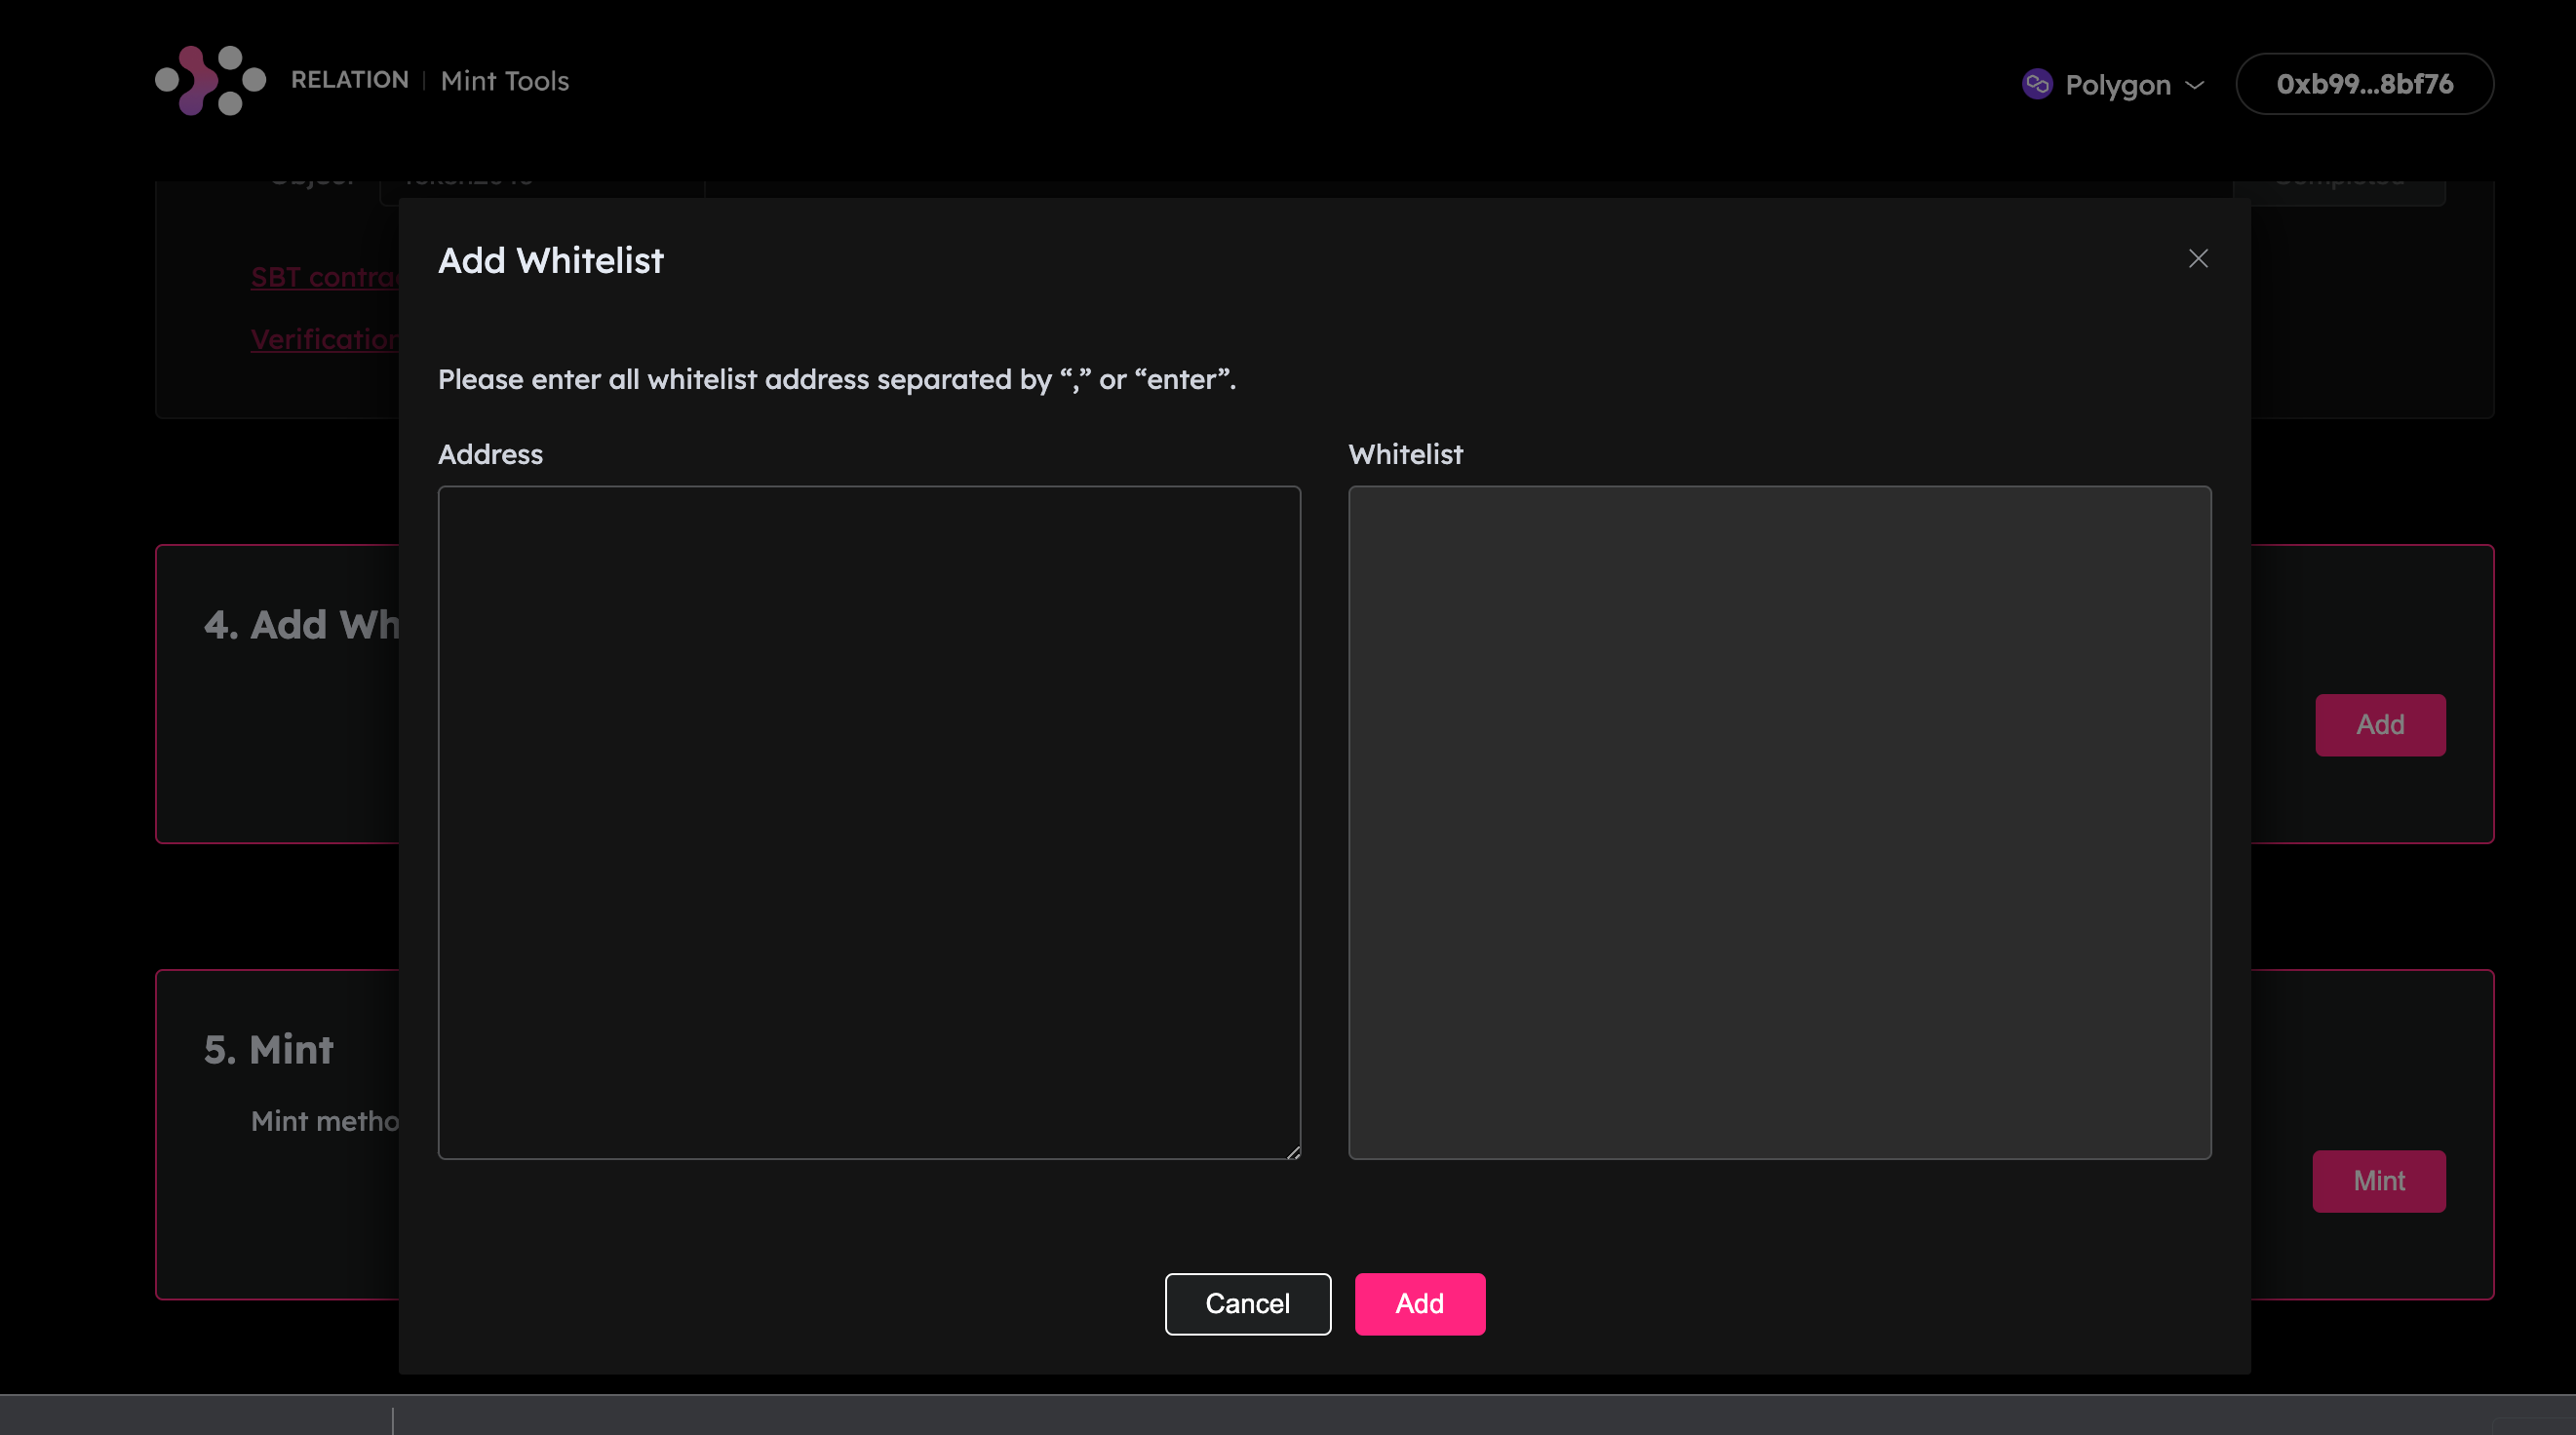2576x1435 pixels.
Task: Click the Address textarea resize handle
Action: click(1293, 1152)
